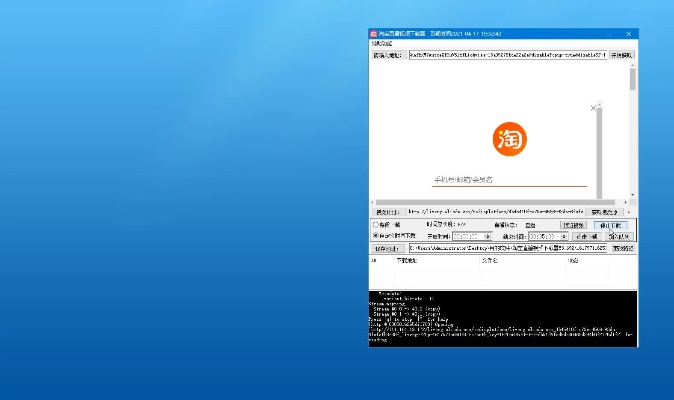Click the last button in the time row
Screen dimensions: 674x400
[x=619, y=236]
